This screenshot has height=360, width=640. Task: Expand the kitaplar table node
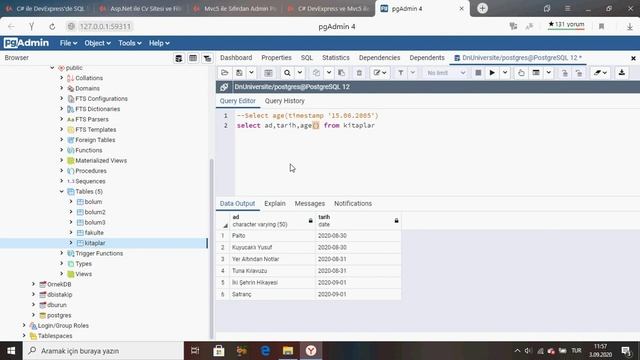71,243
